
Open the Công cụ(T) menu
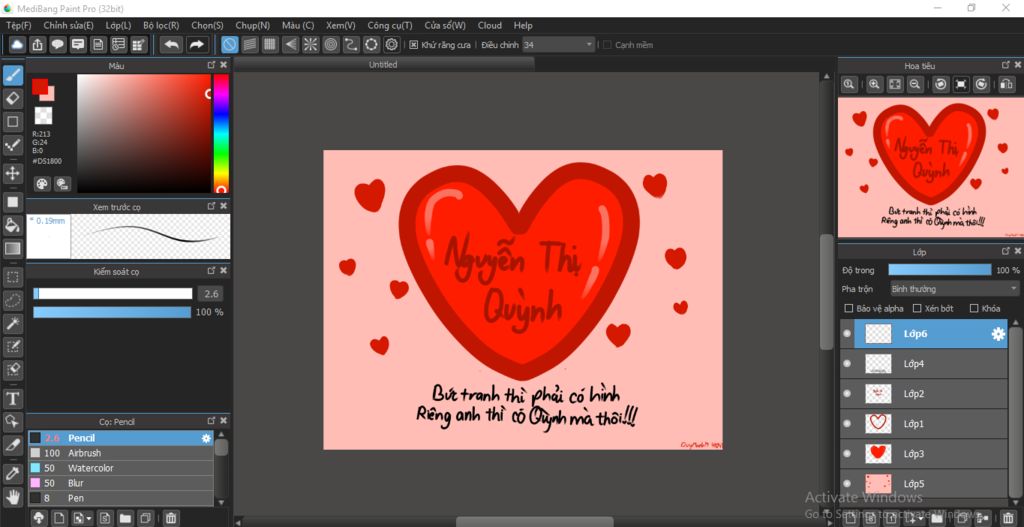click(390, 25)
